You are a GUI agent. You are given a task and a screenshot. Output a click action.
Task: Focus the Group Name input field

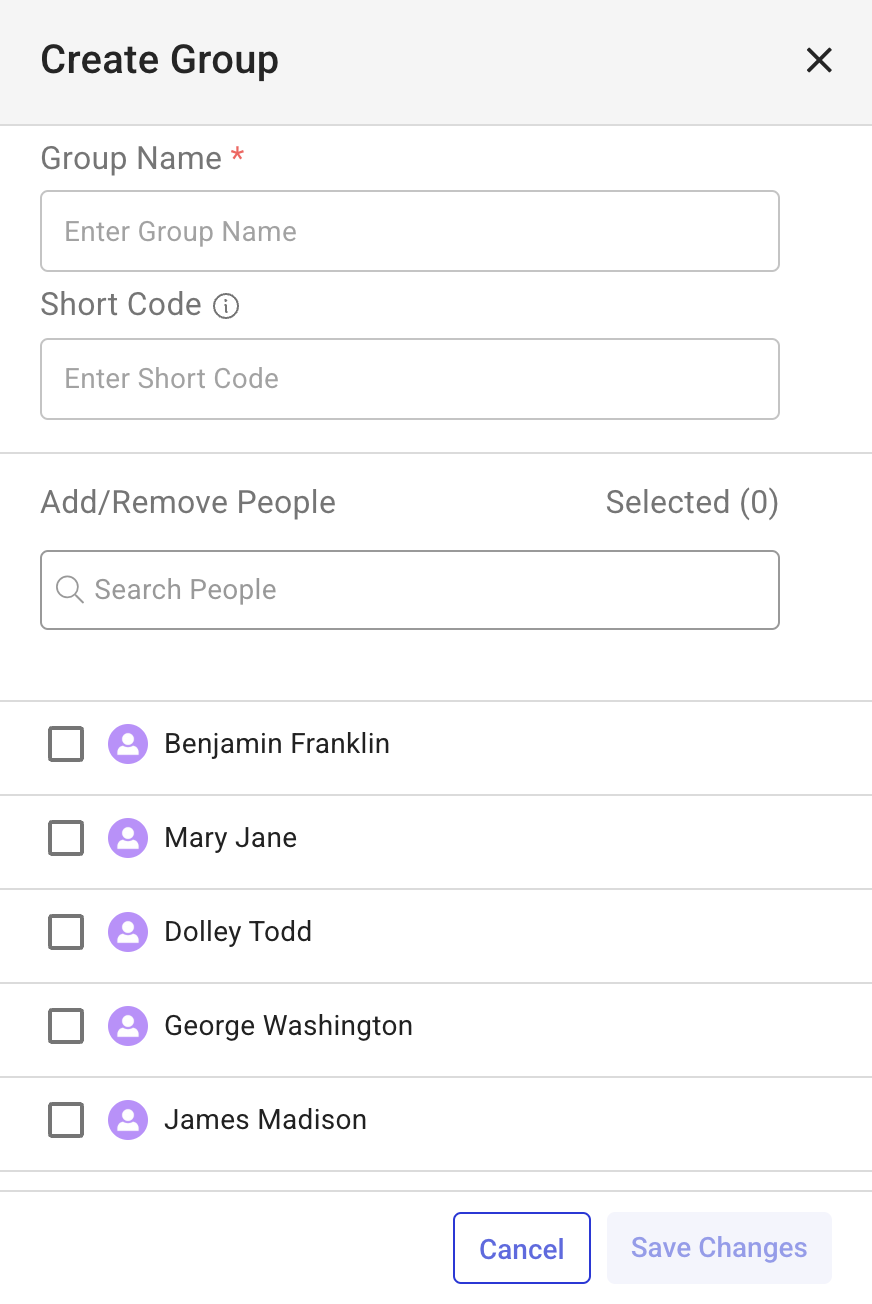point(410,232)
